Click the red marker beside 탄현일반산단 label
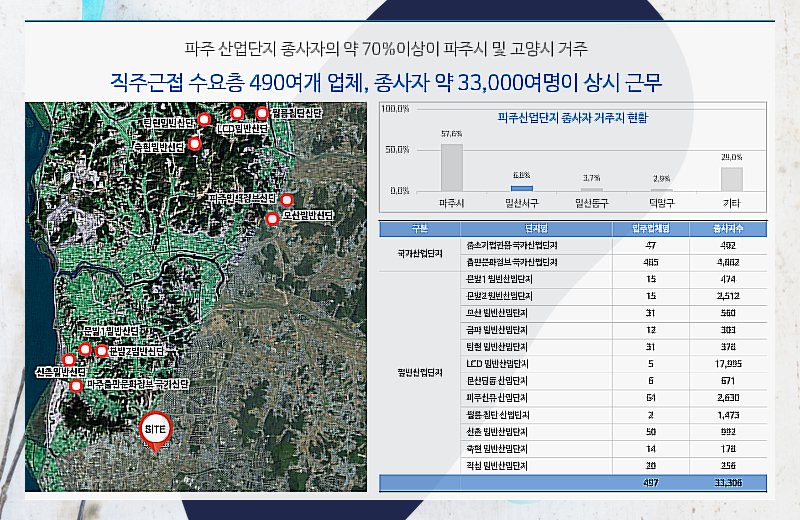Viewport: 800px width, 520px height. tap(204, 119)
